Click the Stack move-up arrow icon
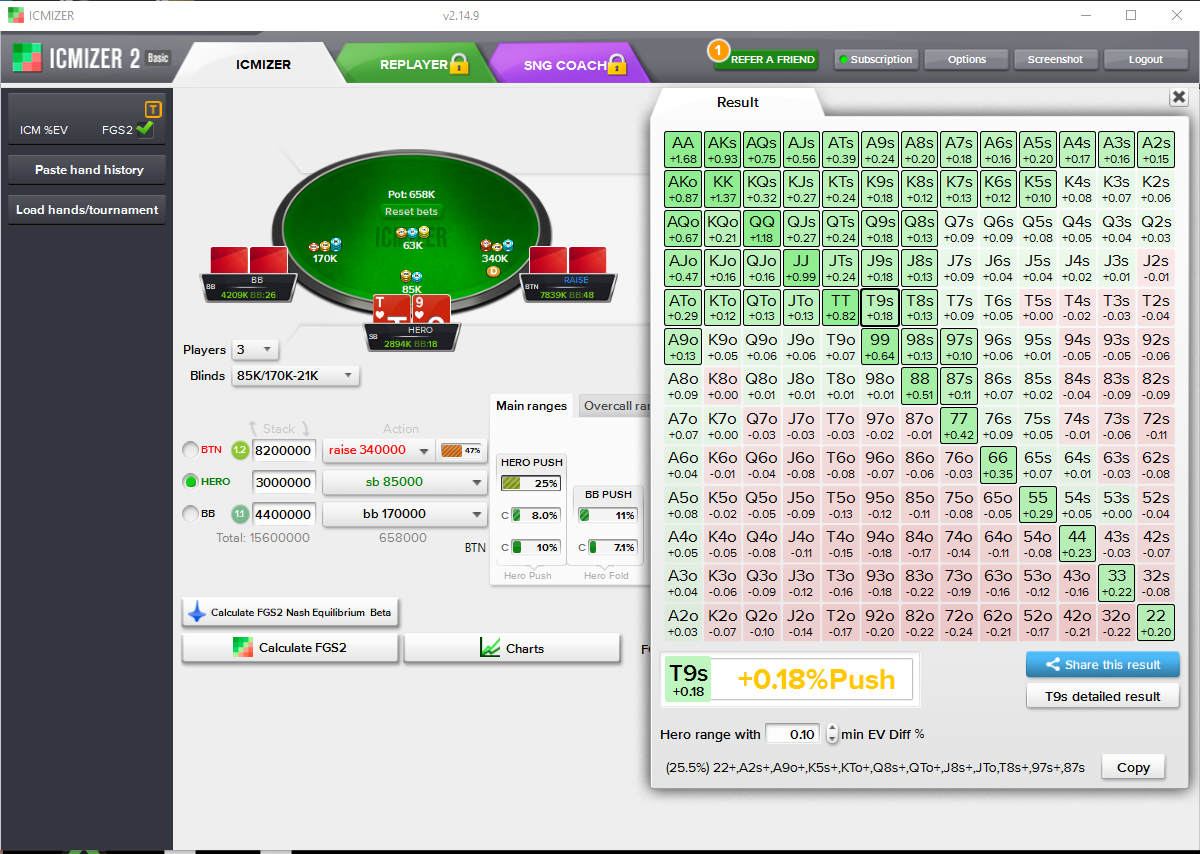This screenshot has height=854, width=1200. (254, 428)
